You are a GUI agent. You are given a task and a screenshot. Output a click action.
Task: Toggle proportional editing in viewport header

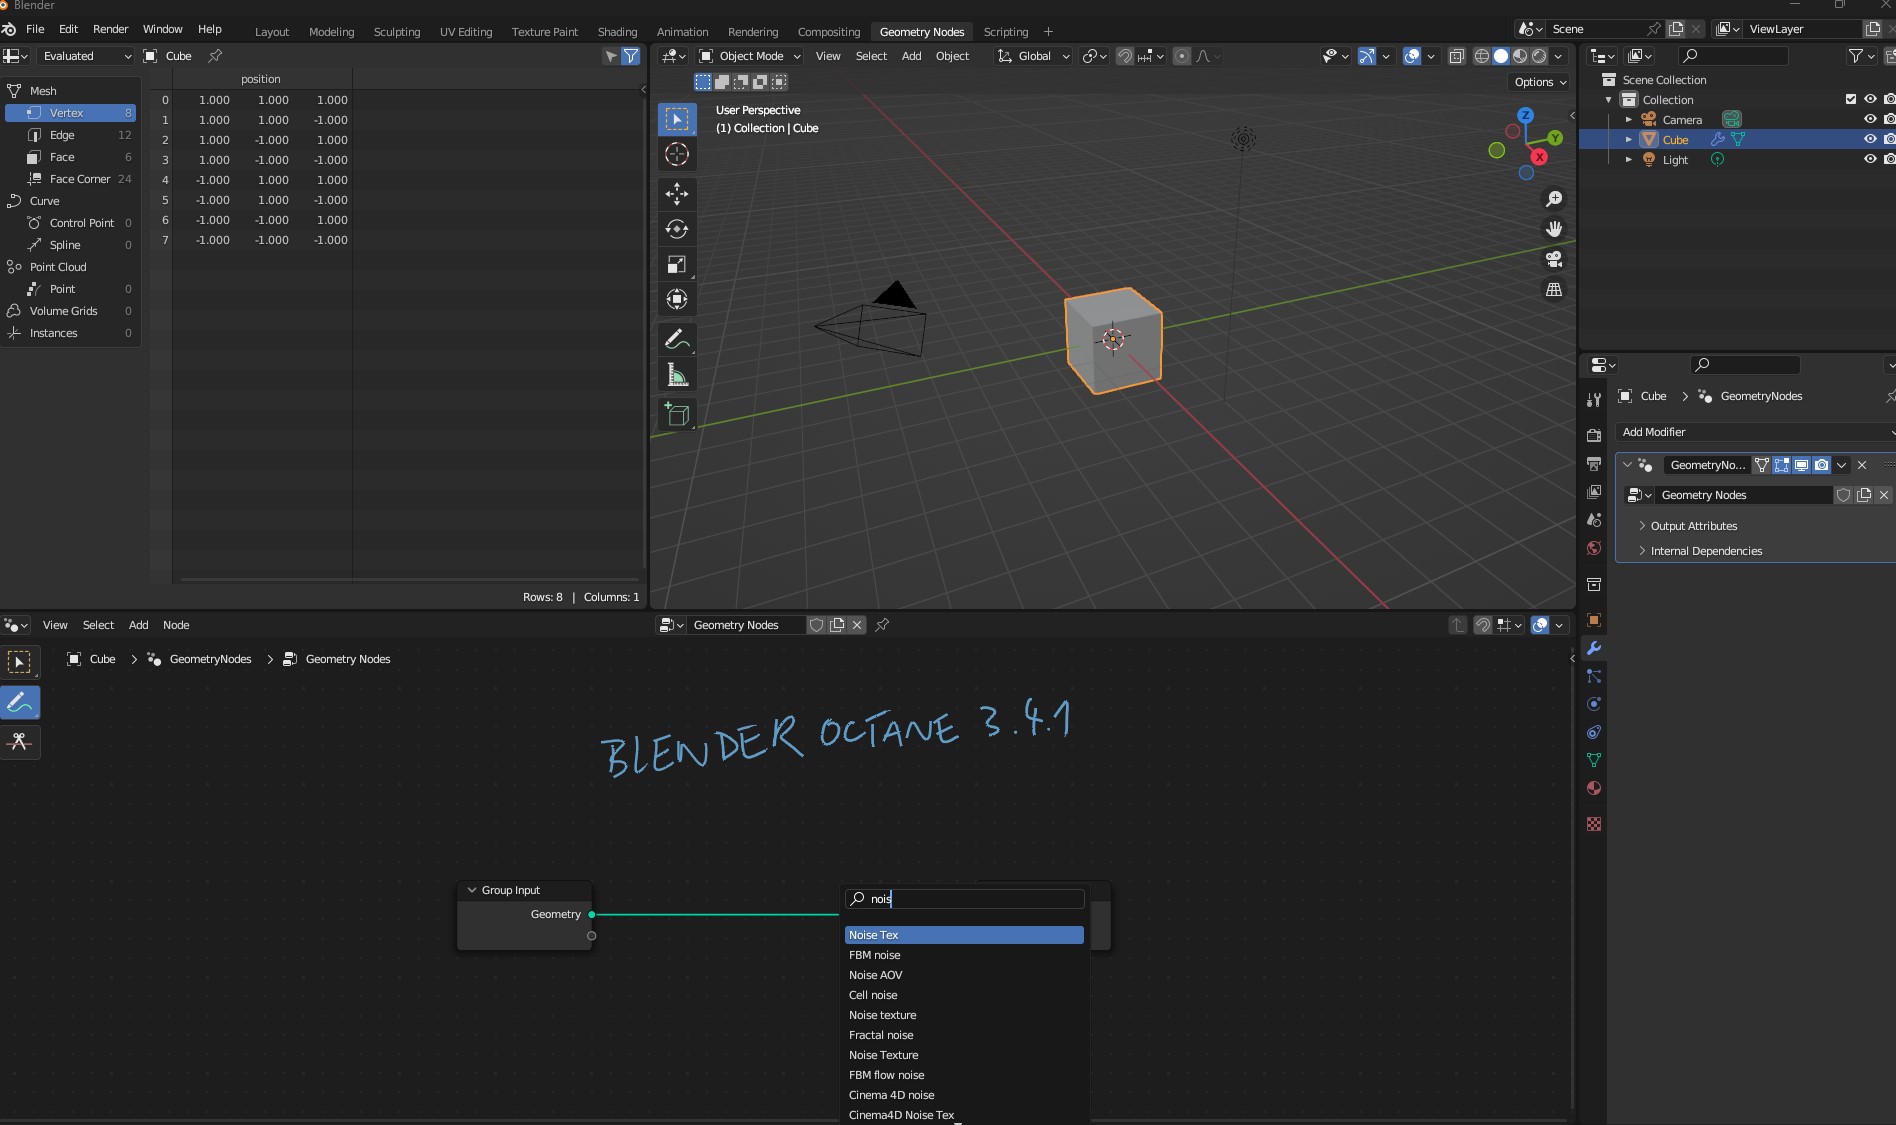[1182, 56]
